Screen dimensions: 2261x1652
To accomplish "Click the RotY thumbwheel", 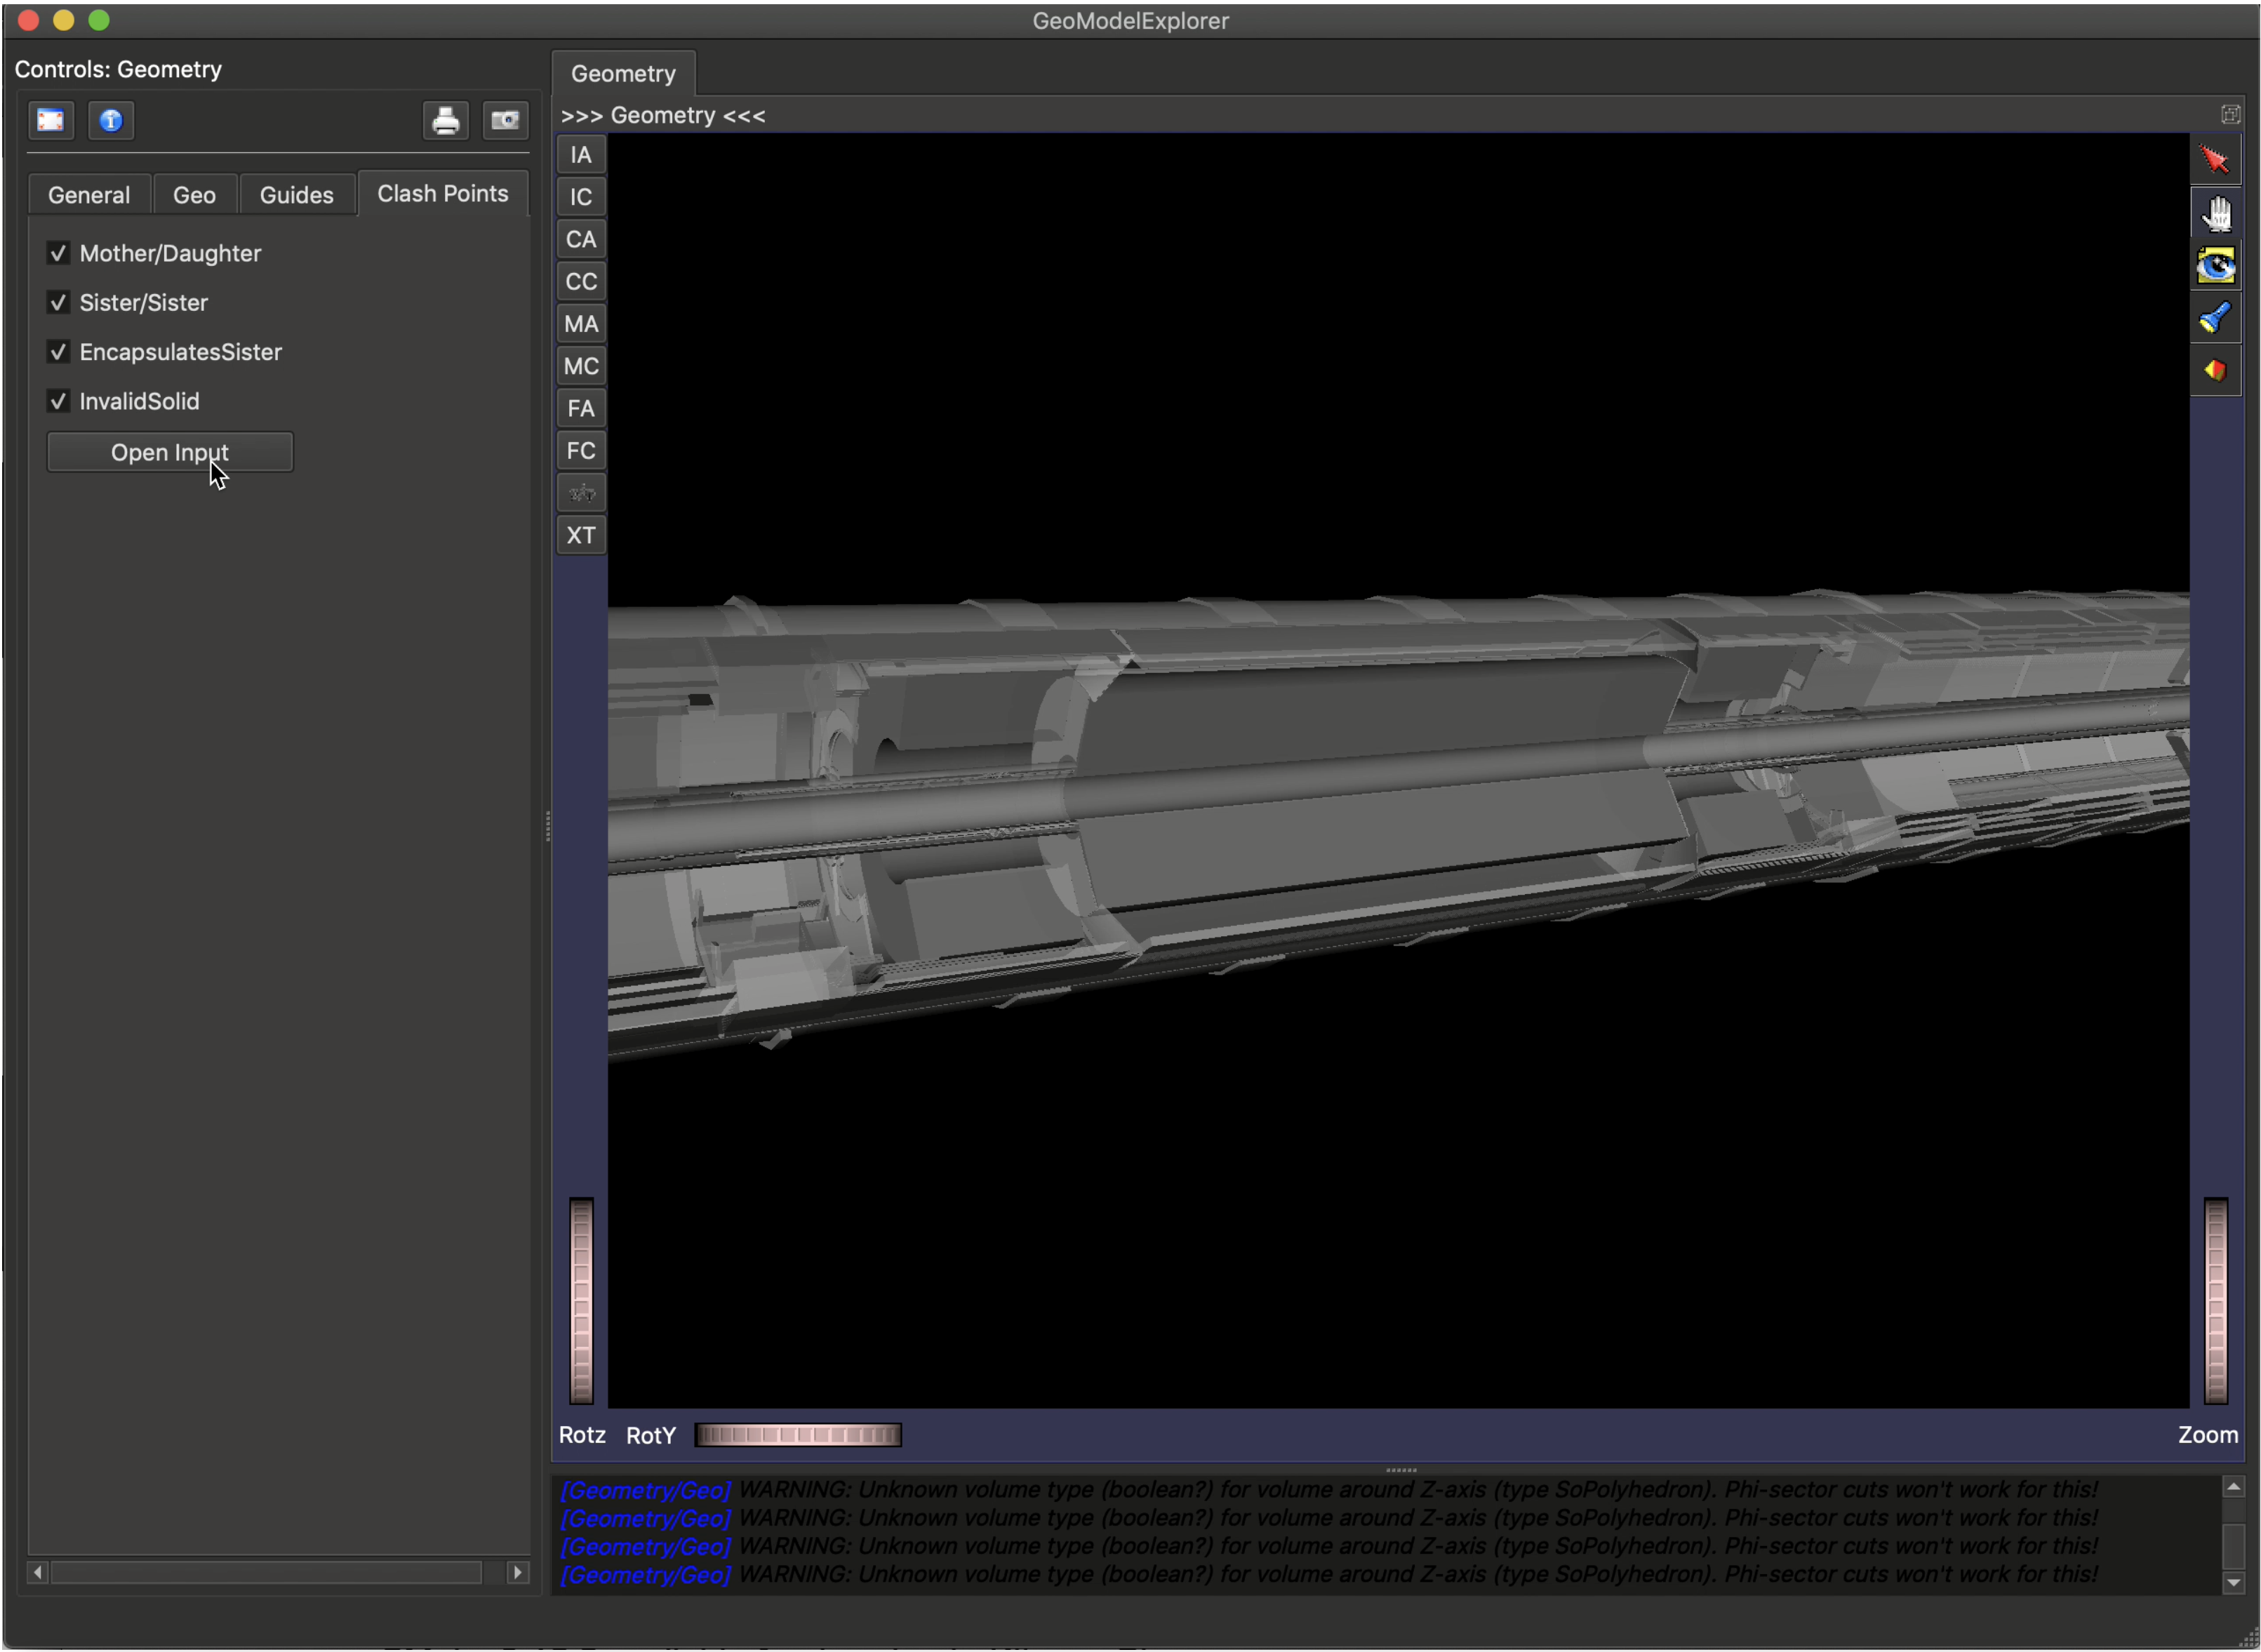I will (798, 1435).
